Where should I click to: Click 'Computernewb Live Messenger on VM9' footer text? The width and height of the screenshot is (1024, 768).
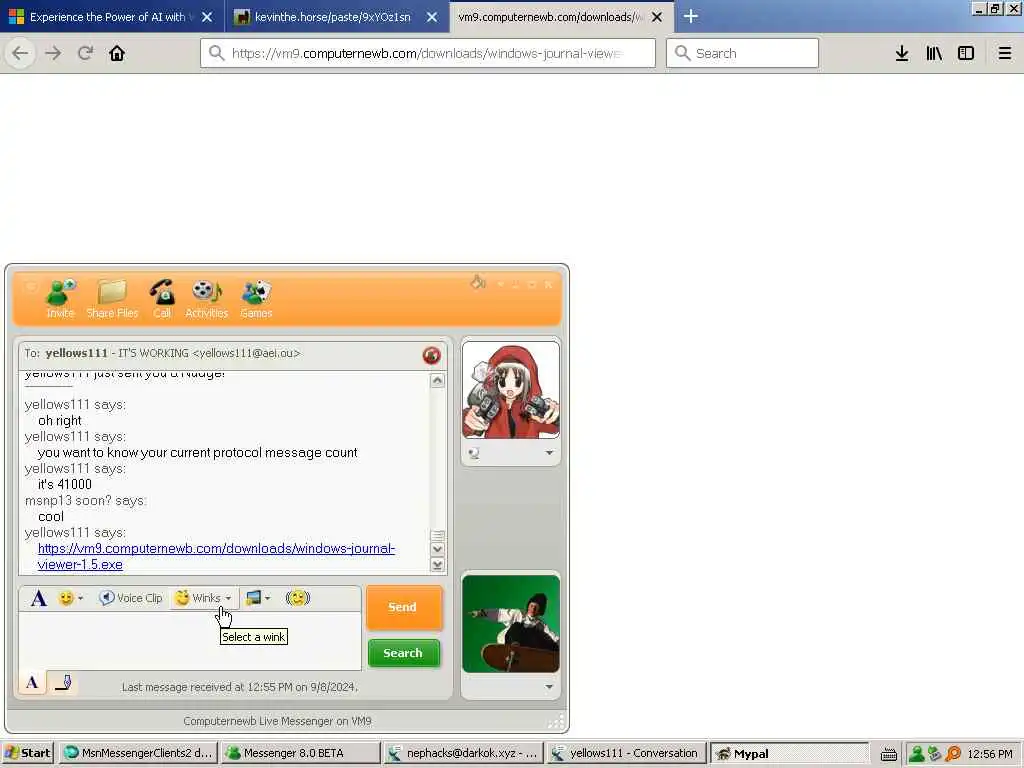point(278,721)
